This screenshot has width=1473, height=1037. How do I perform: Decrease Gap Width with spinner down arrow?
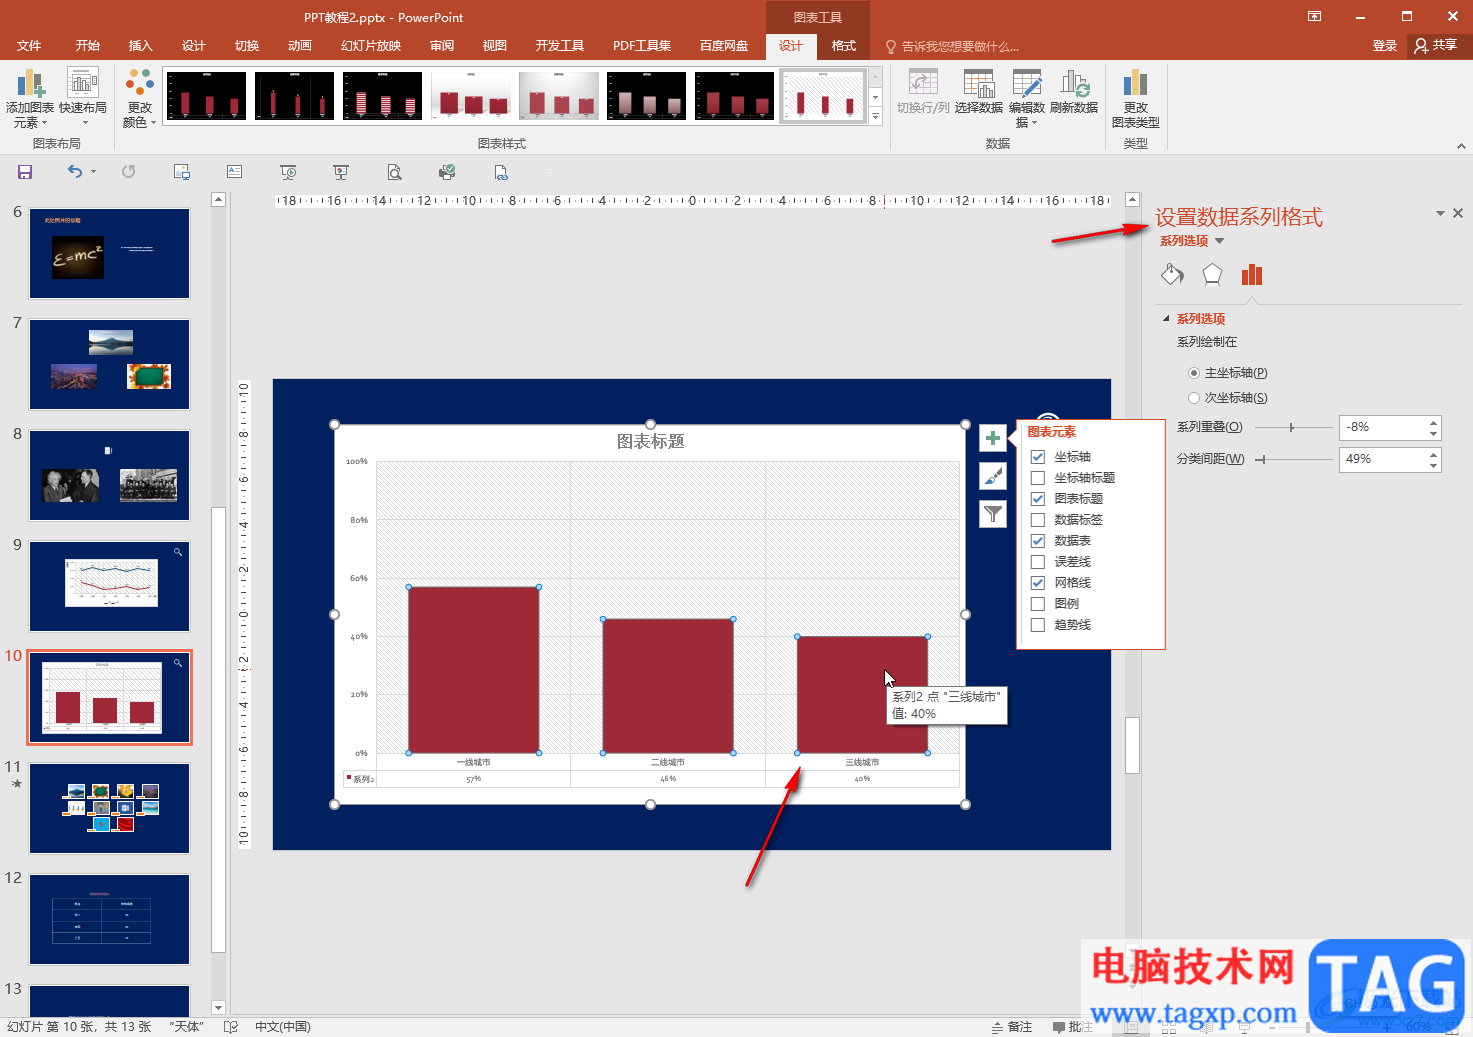point(1434,465)
